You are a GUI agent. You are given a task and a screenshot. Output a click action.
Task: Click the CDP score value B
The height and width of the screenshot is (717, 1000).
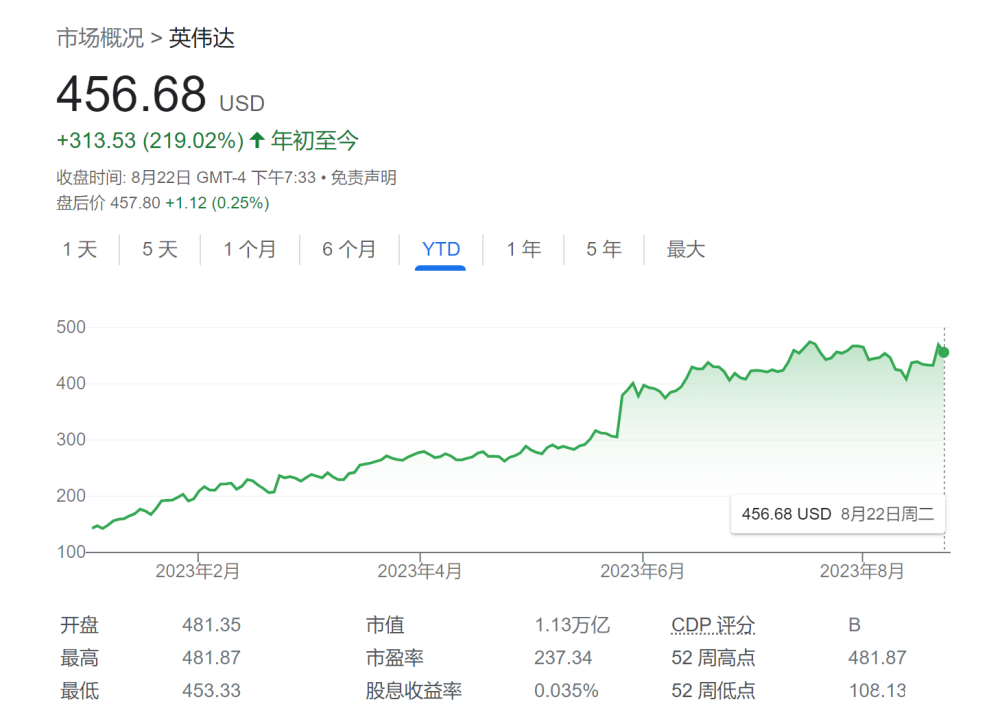tap(855, 625)
